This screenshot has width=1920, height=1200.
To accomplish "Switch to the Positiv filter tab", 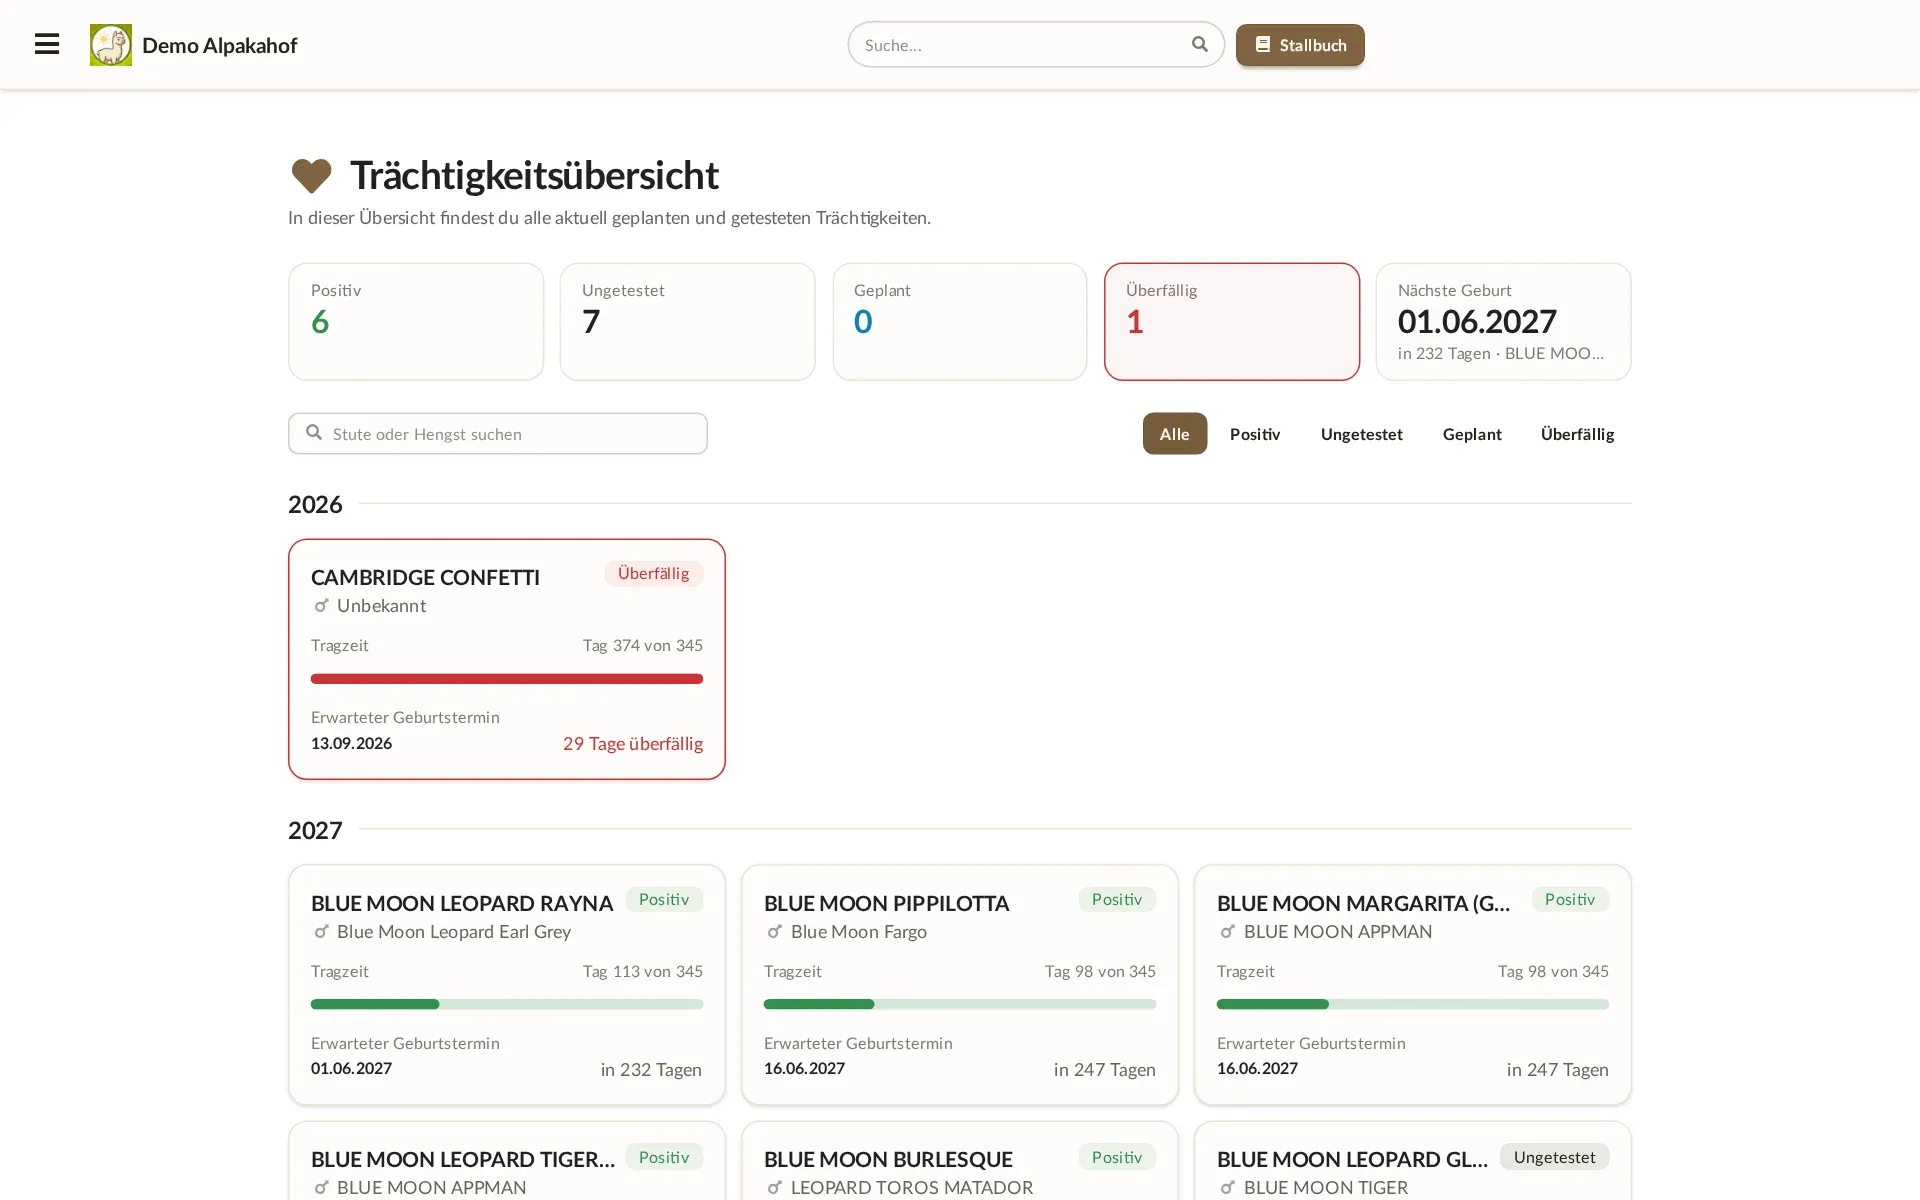I will point(1254,434).
